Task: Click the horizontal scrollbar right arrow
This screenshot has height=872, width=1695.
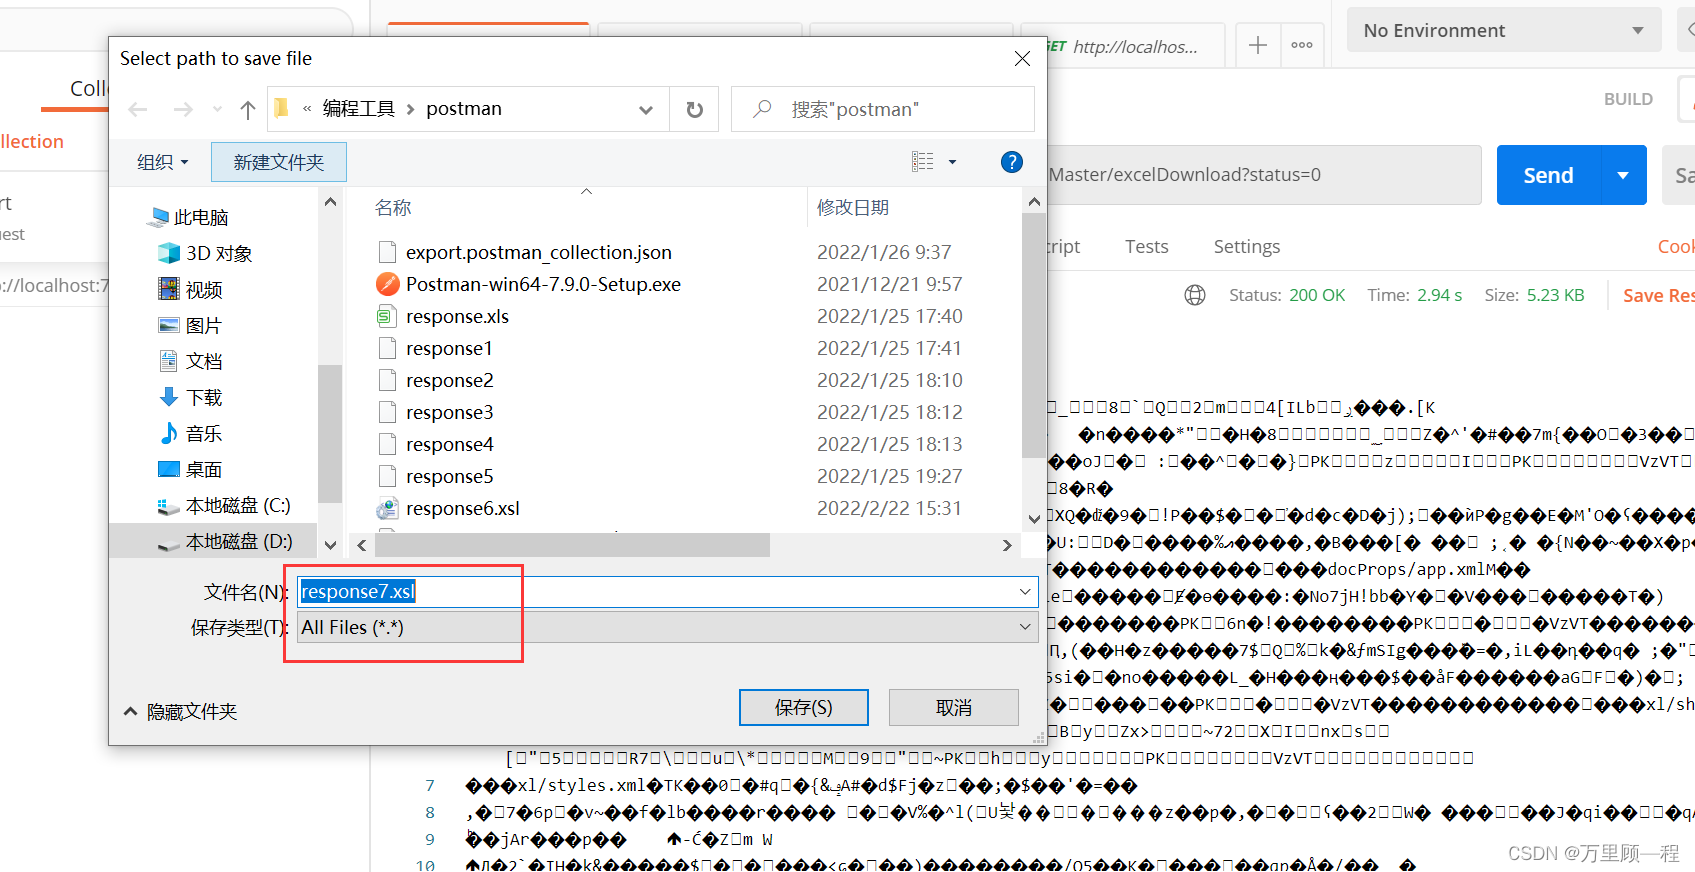Action: [1007, 545]
